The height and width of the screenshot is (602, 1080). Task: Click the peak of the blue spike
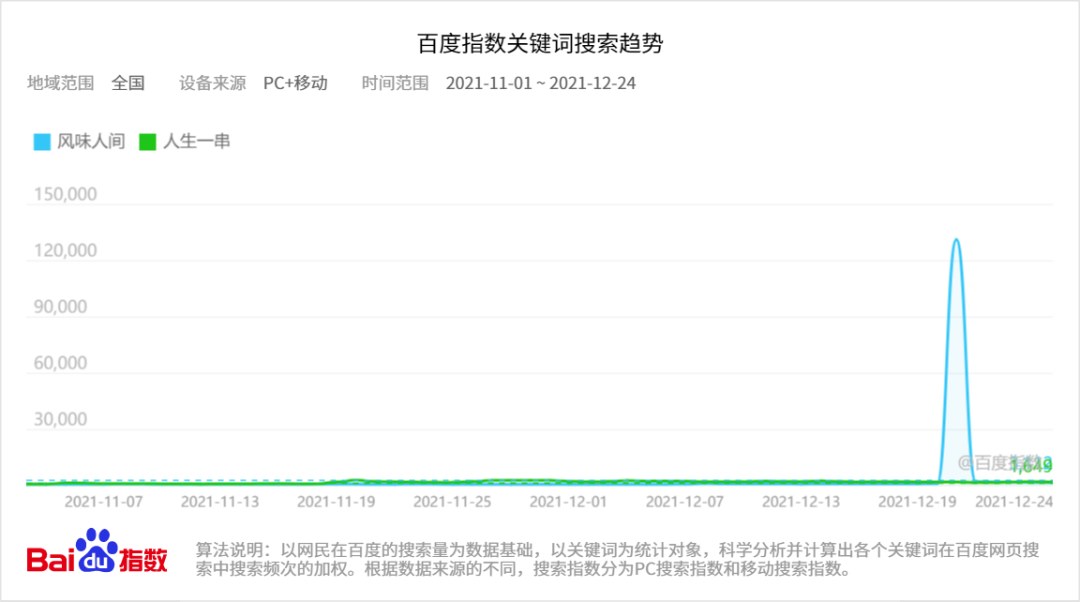pos(956,240)
